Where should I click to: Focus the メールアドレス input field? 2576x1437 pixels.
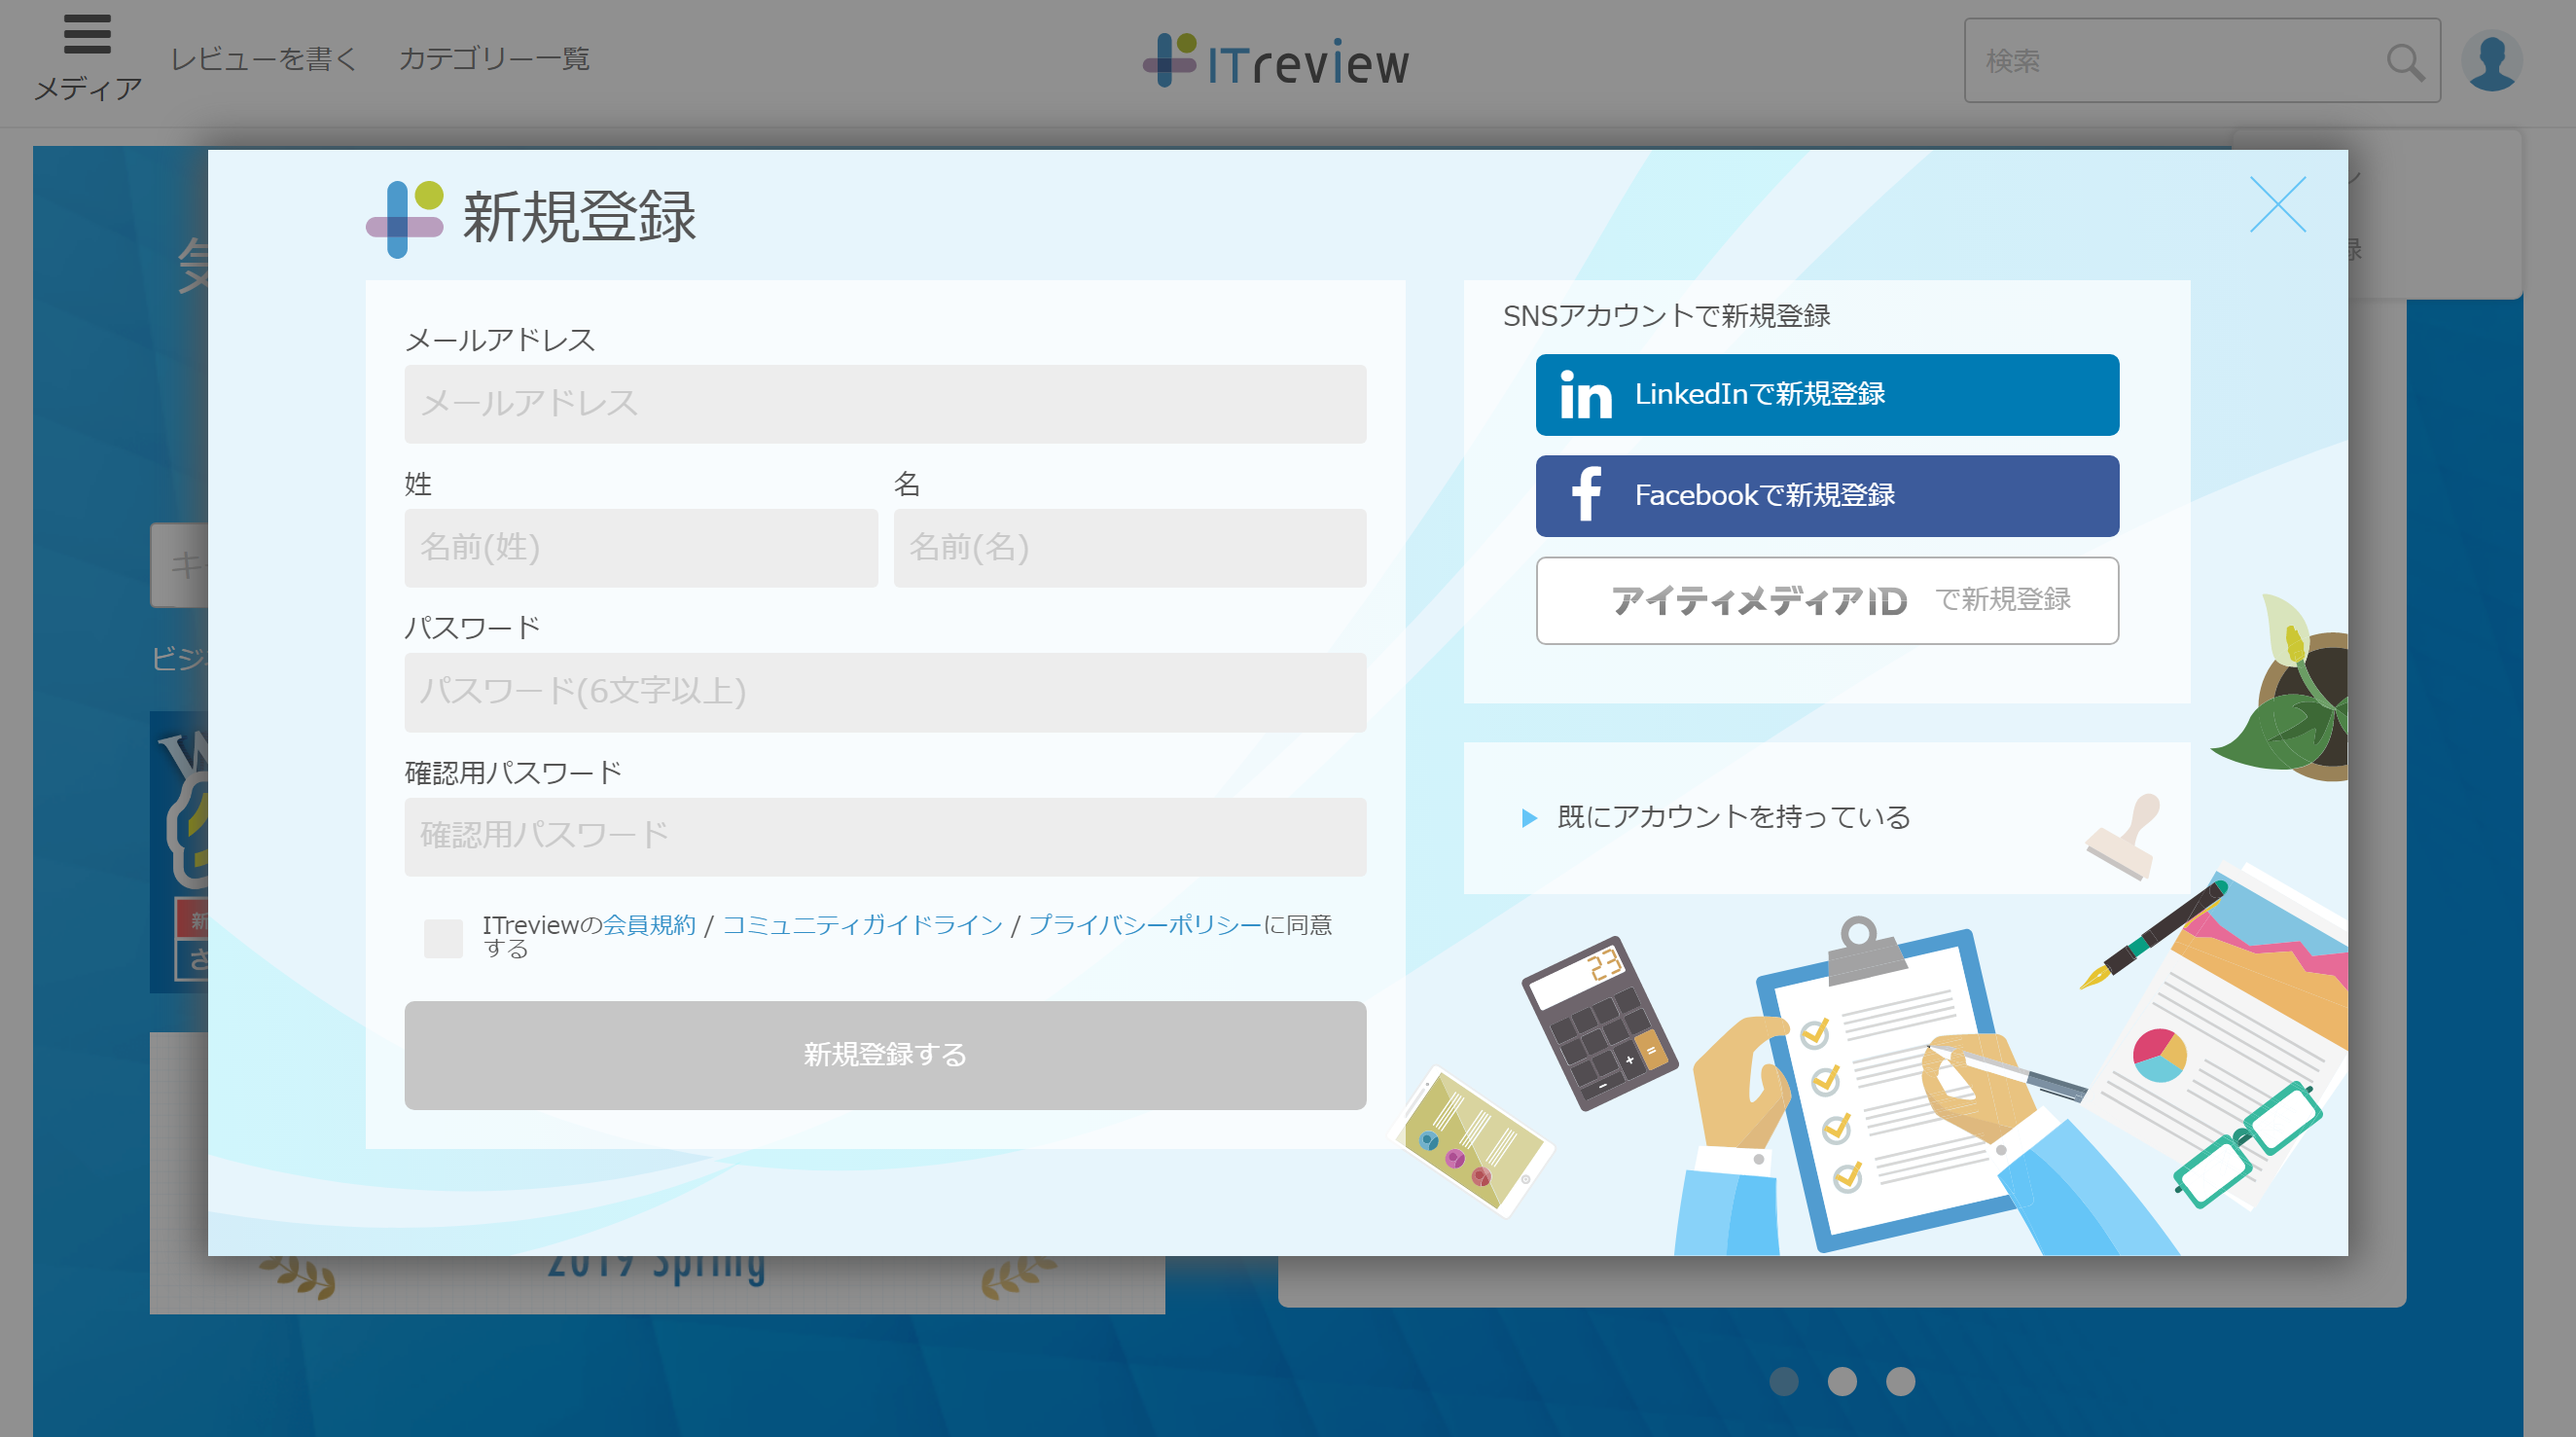(x=885, y=404)
